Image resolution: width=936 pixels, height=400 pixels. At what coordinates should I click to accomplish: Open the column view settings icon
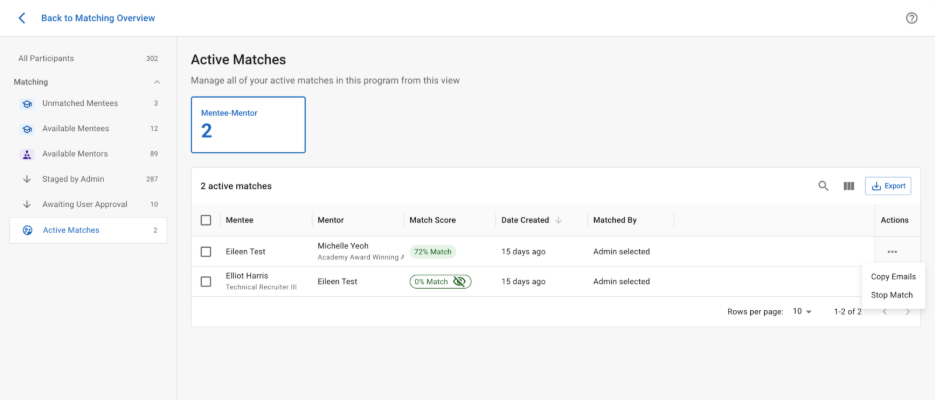(848, 186)
